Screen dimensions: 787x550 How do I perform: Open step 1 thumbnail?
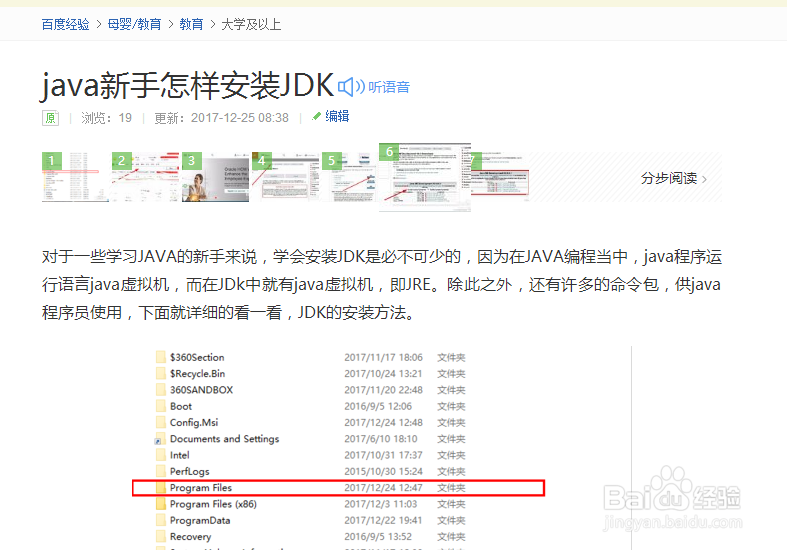pos(75,177)
